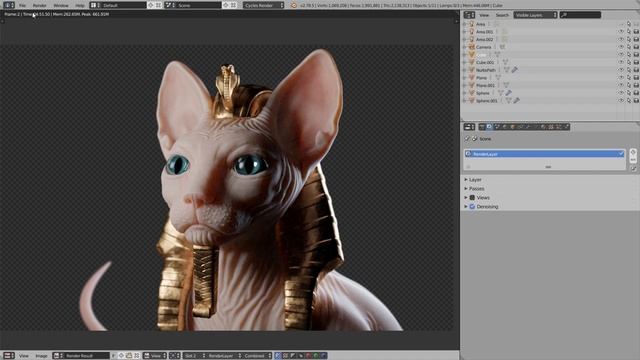Open the outliner View menu
Screen dimensions: 640x360
click(484, 15)
